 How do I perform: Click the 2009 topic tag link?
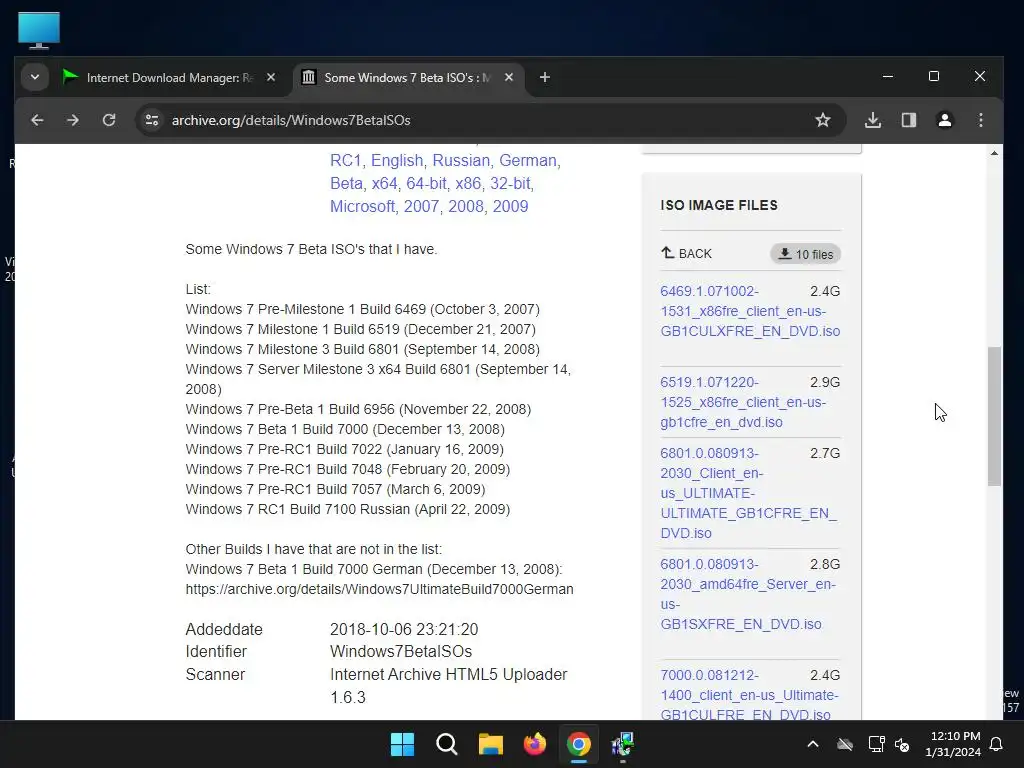point(510,206)
